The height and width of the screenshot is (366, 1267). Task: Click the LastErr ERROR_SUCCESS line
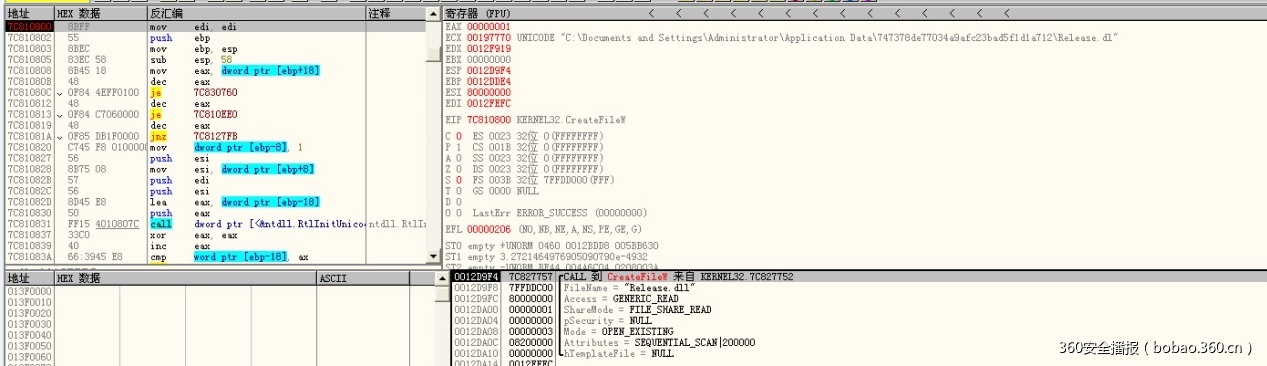[560, 213]
